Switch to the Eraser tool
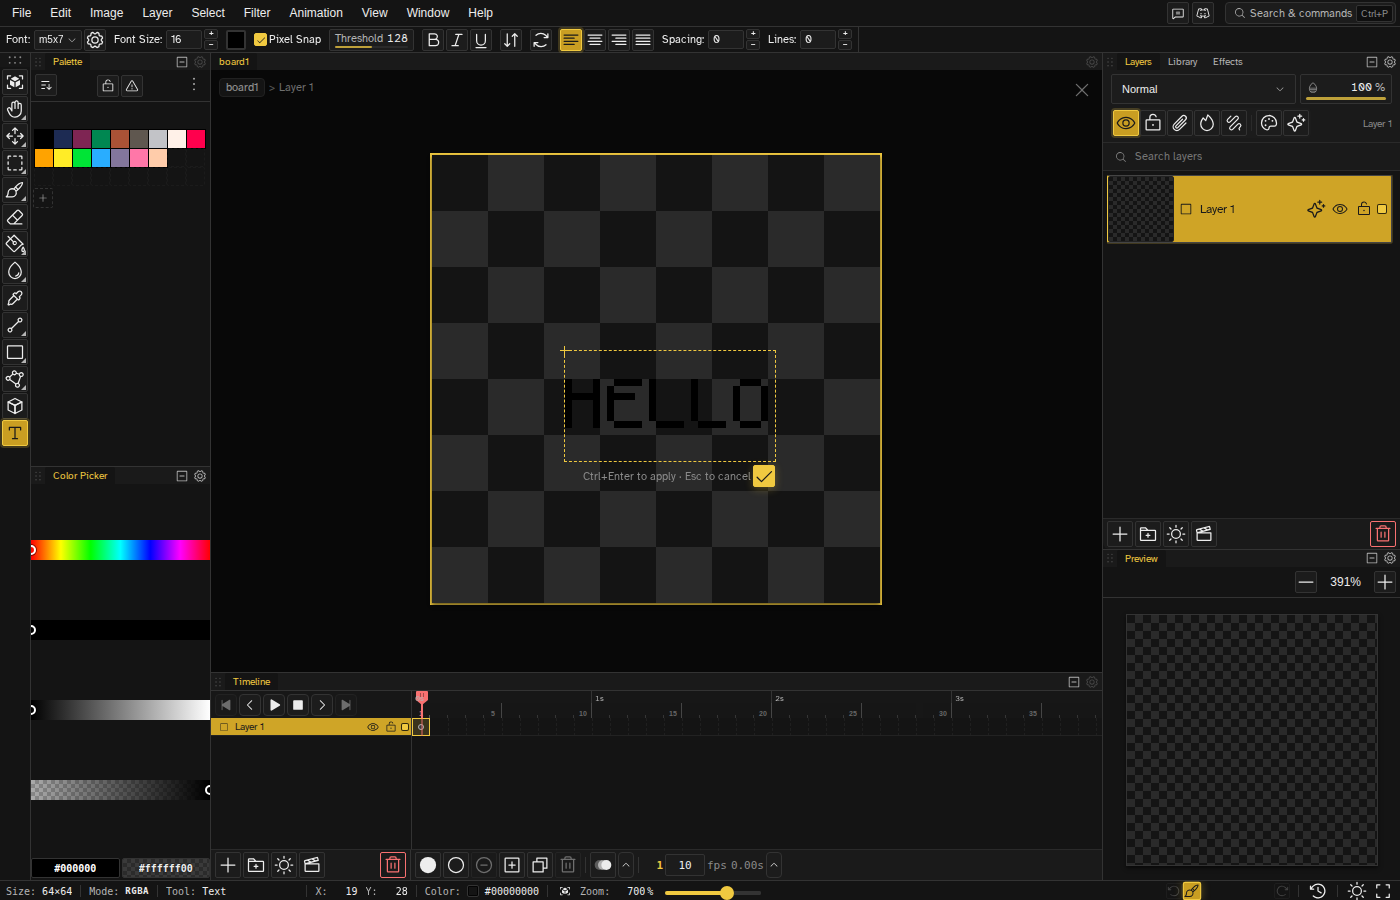 tap(15, 217)
